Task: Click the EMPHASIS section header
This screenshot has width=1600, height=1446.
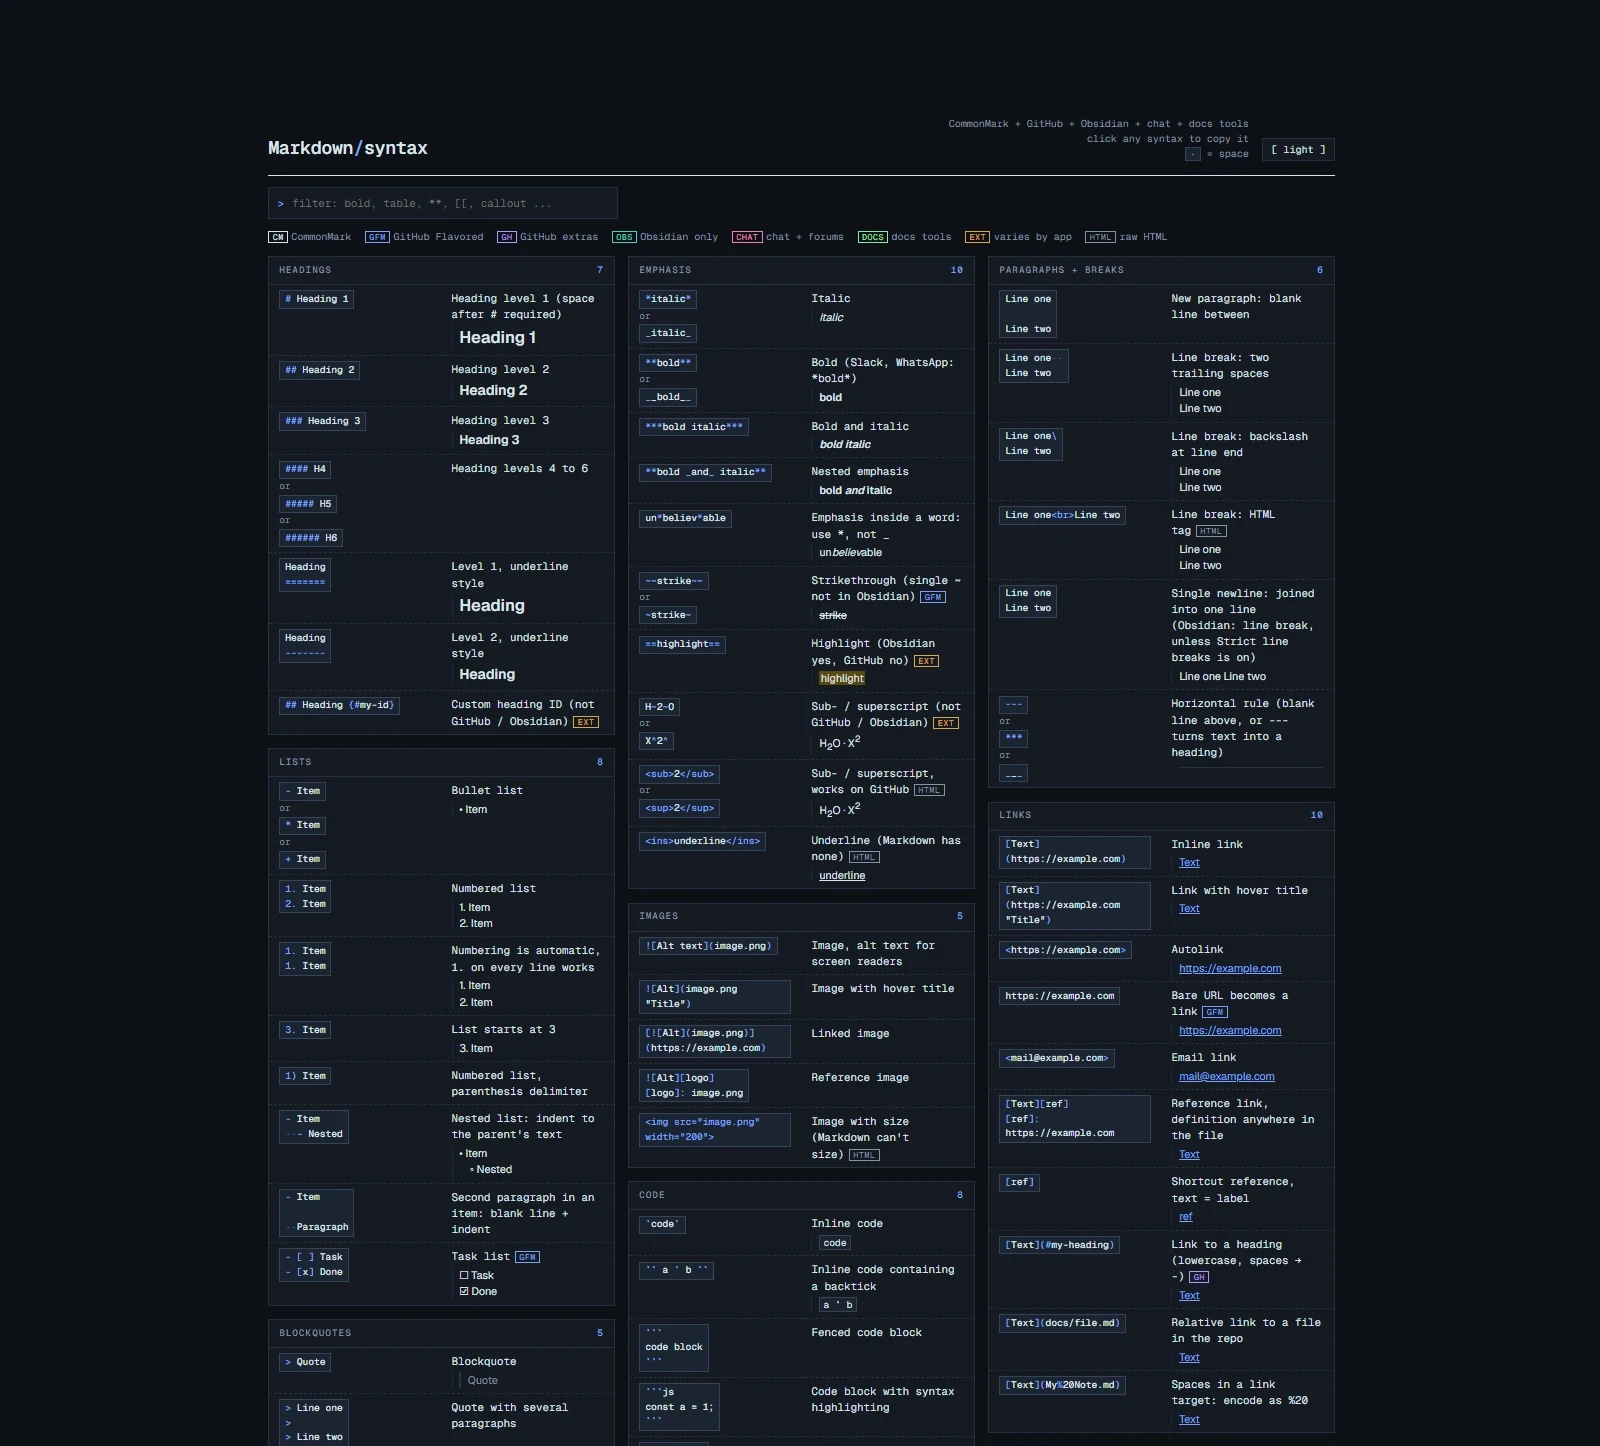Action: pos(801,271)
